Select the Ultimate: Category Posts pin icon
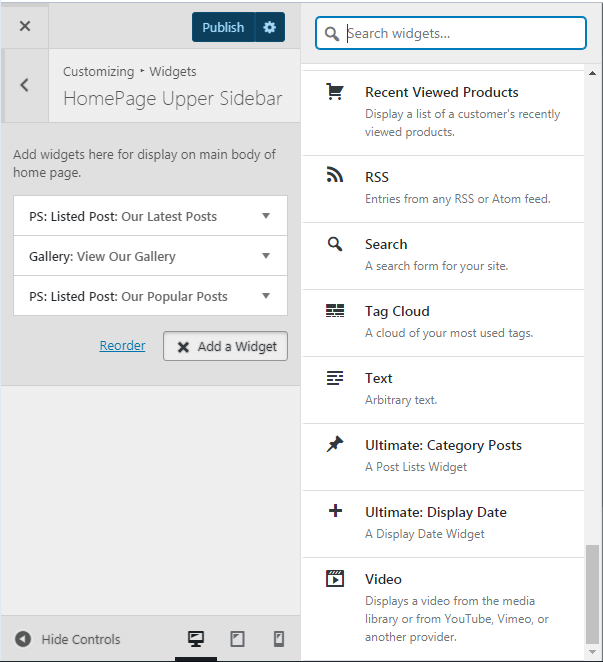 (x=335, y=444)
